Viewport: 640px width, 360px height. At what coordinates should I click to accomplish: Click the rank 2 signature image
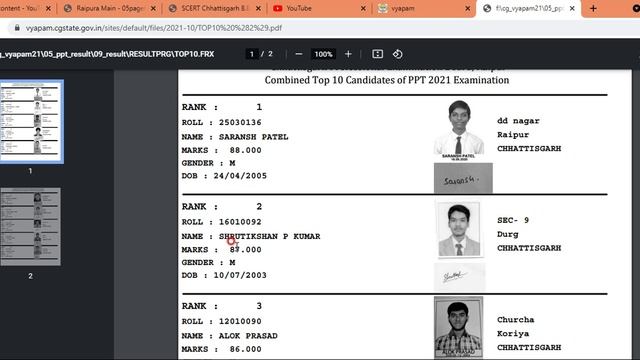pyautogui.click(x=460, y=277)
